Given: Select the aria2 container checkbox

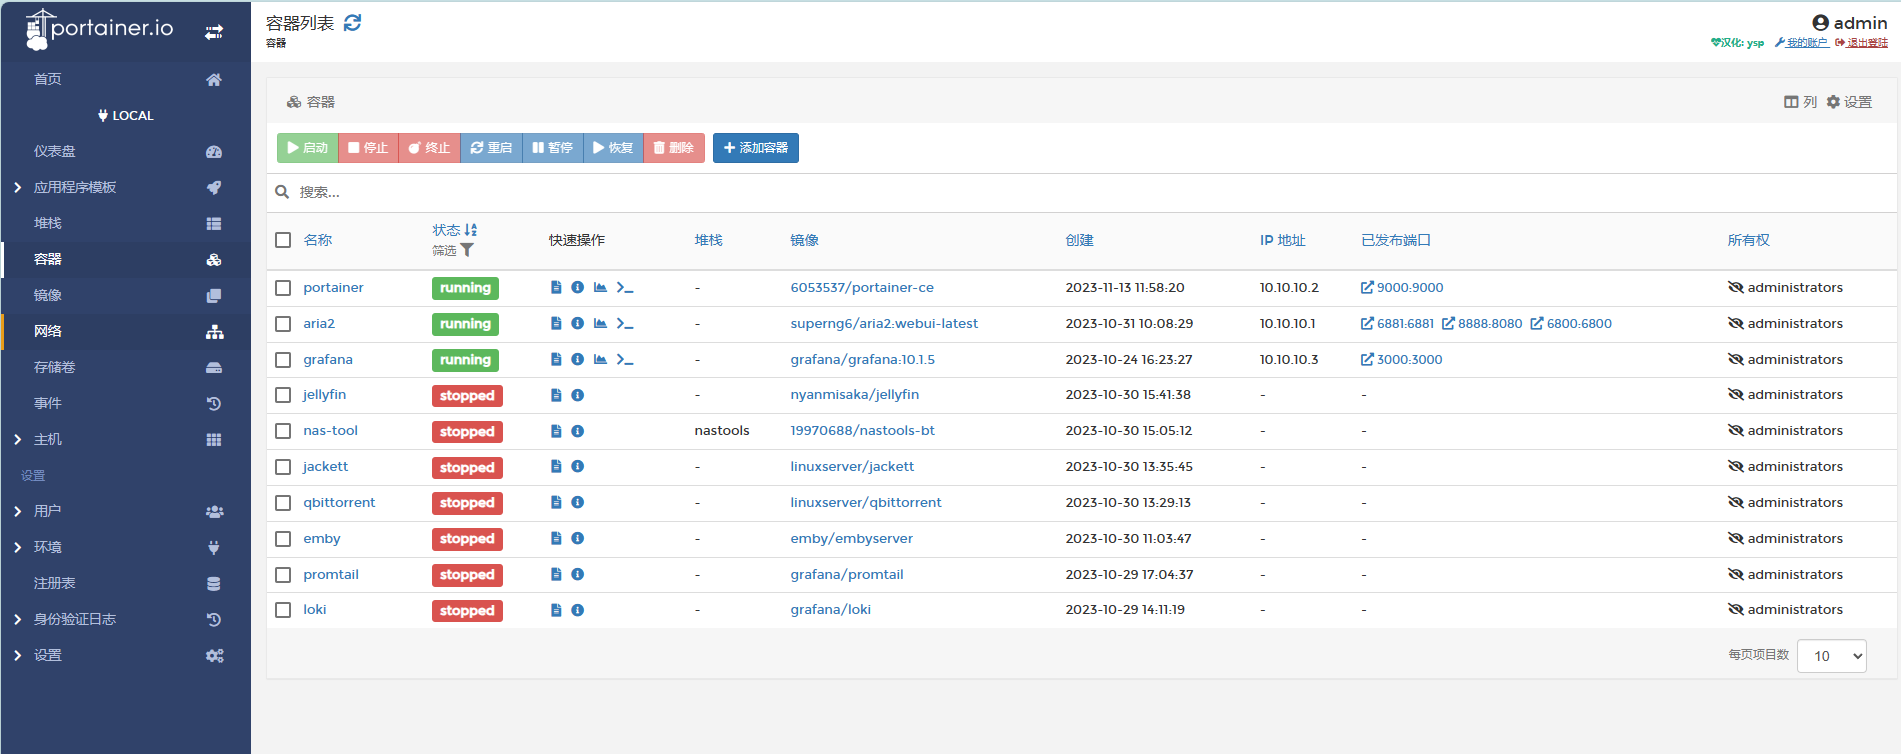Looking at the screenshot, I should (x=283, y=324).
